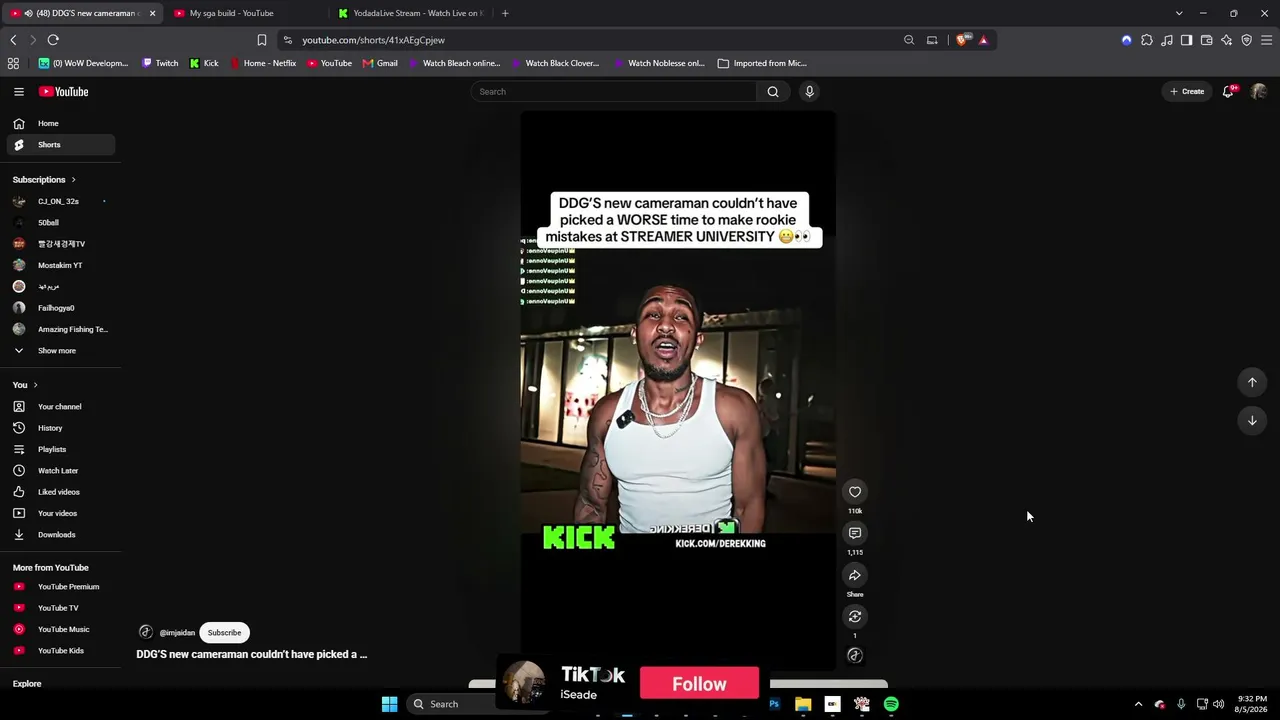
Task: Switch to YodadaLive Stream tab
Action: point(410,13)
